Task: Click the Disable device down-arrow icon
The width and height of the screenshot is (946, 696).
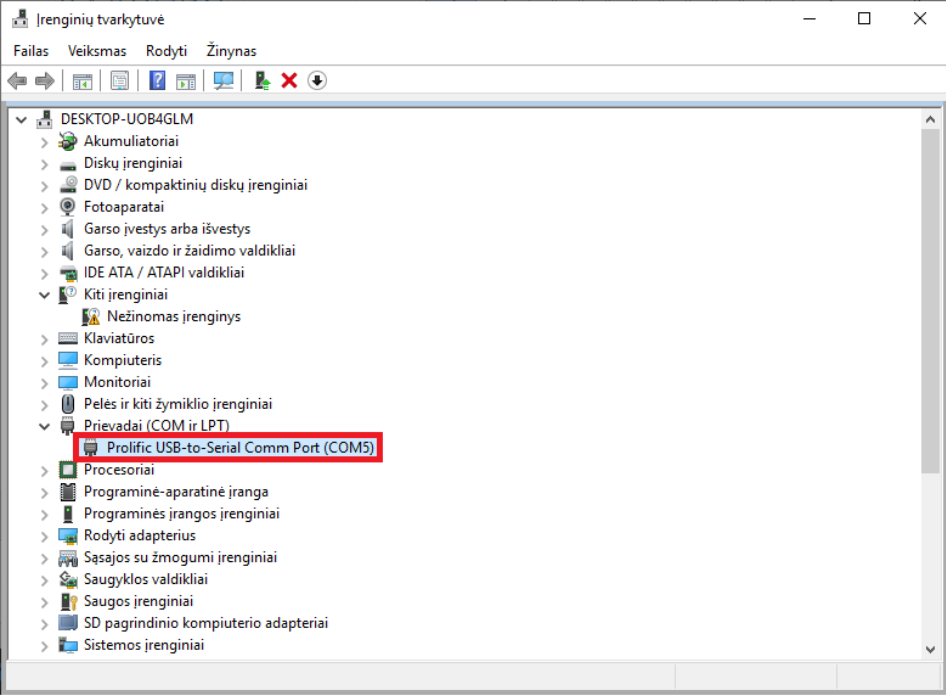Action: (x=317, y=81)
